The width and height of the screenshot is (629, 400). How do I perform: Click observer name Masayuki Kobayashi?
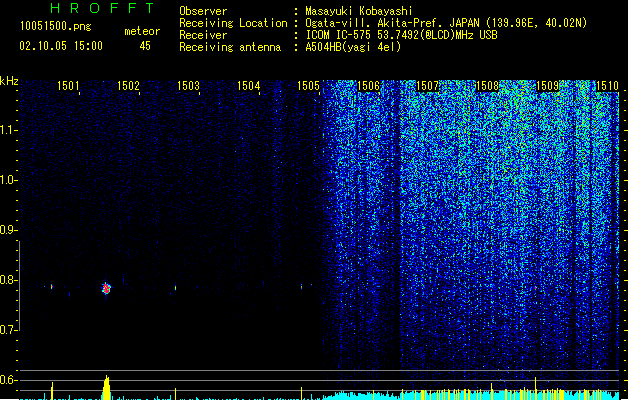pos(359,11)
